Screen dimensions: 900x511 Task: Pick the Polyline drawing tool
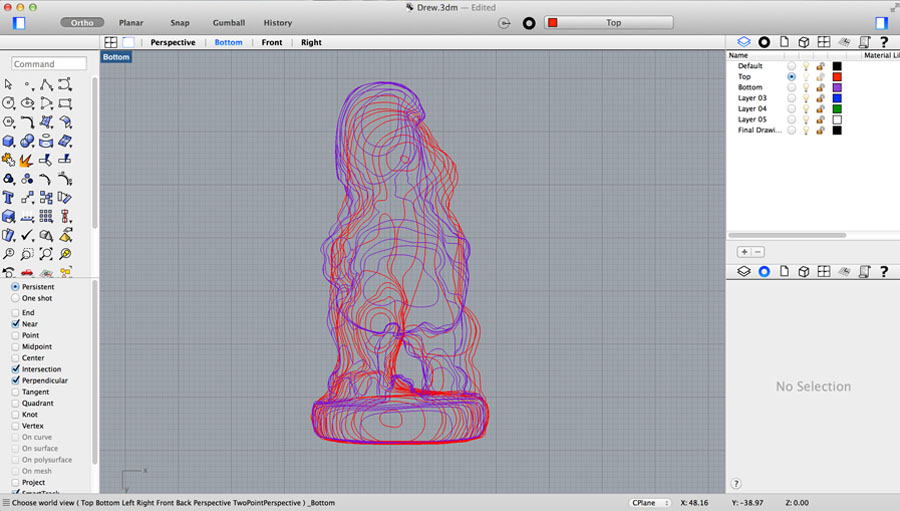click(x=46, y=84)
